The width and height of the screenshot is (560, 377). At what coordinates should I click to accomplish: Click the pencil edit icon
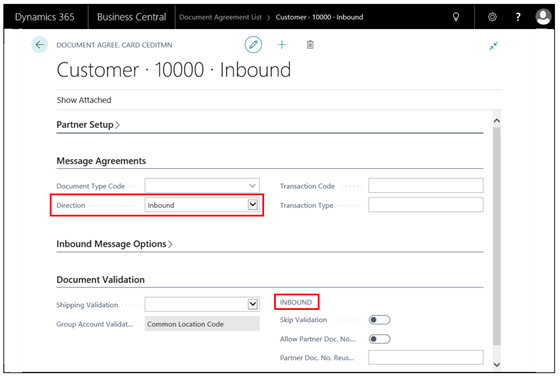(253, 45)
